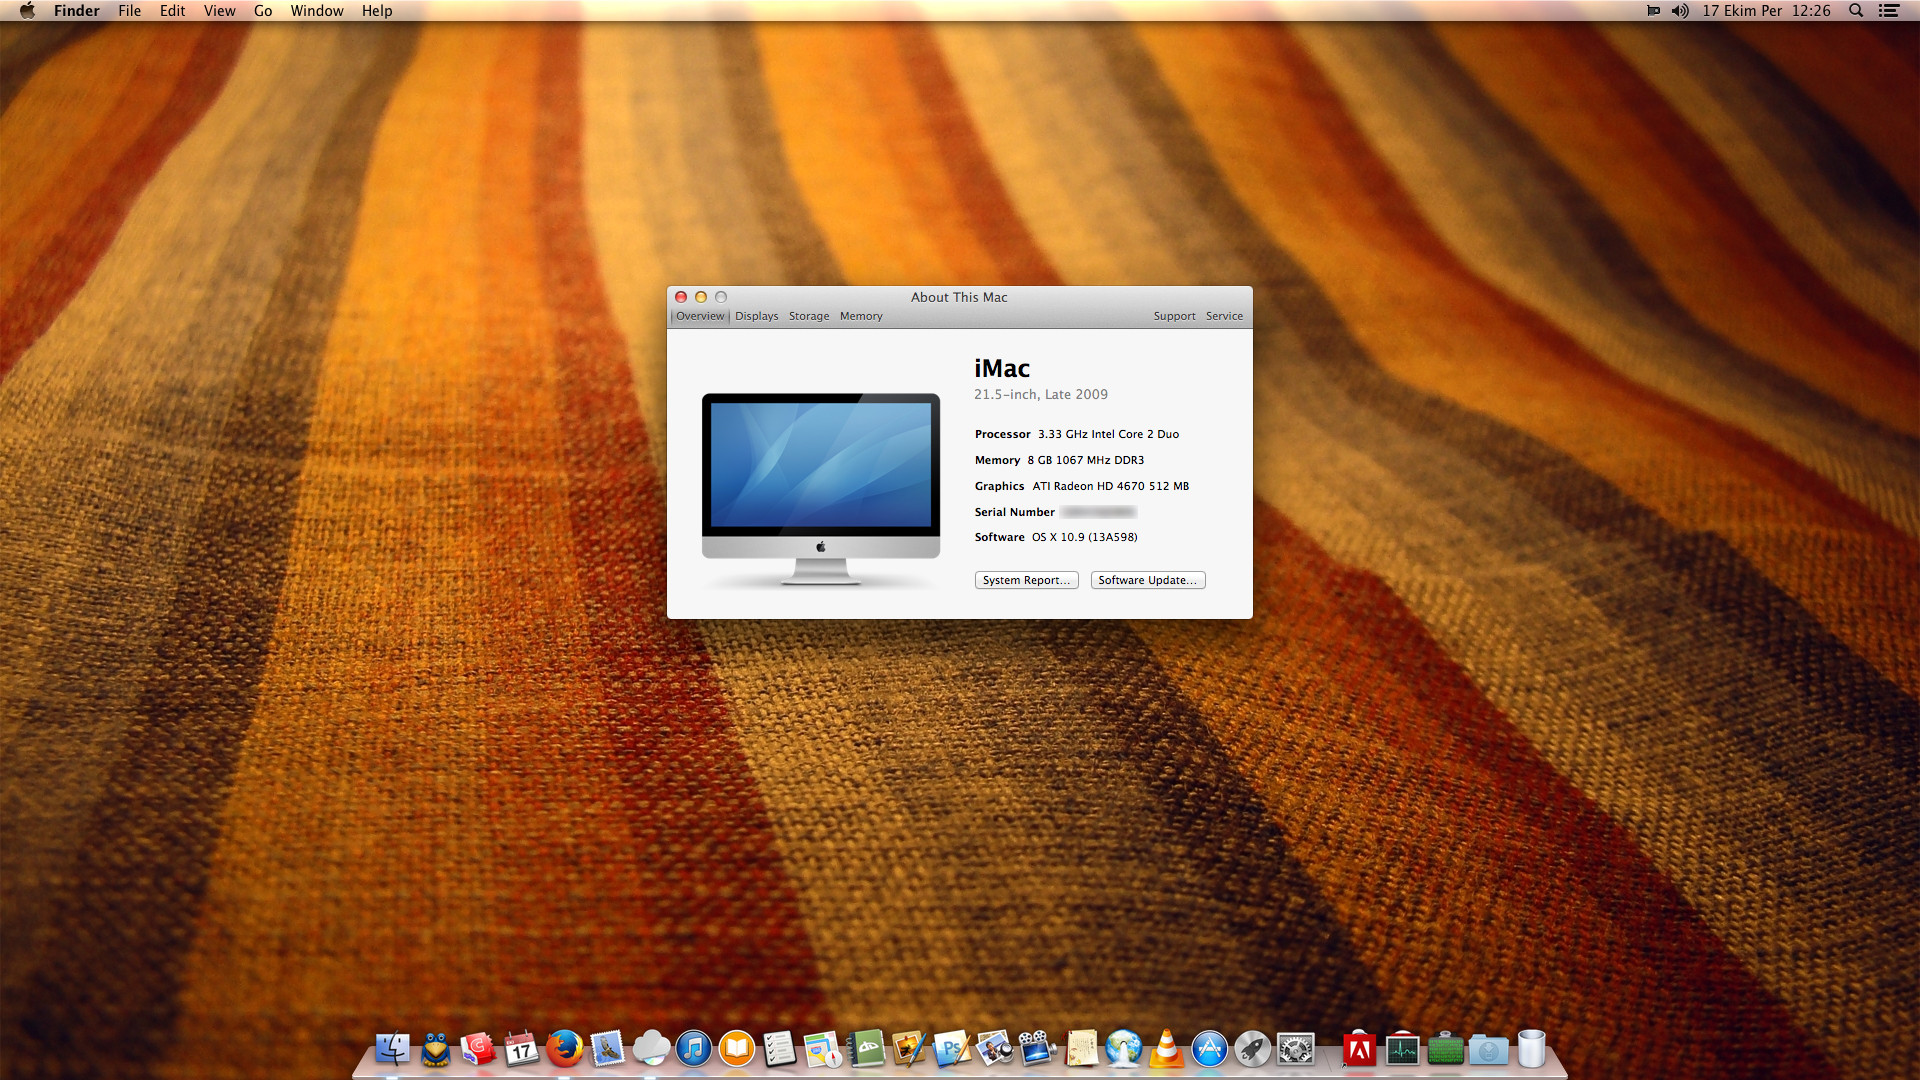
Task: Open System Preferences gear icon
Action: tap(1296, 1049)
